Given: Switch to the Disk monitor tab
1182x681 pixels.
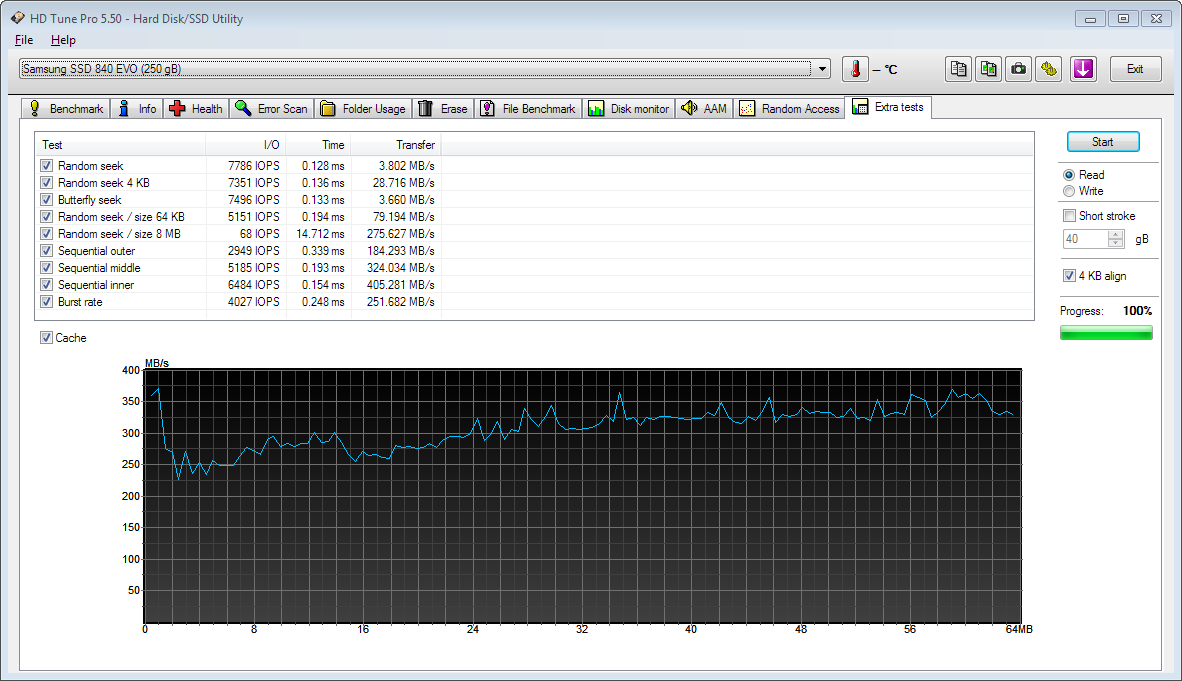Looking at the screenshot, I should [629, 109].
